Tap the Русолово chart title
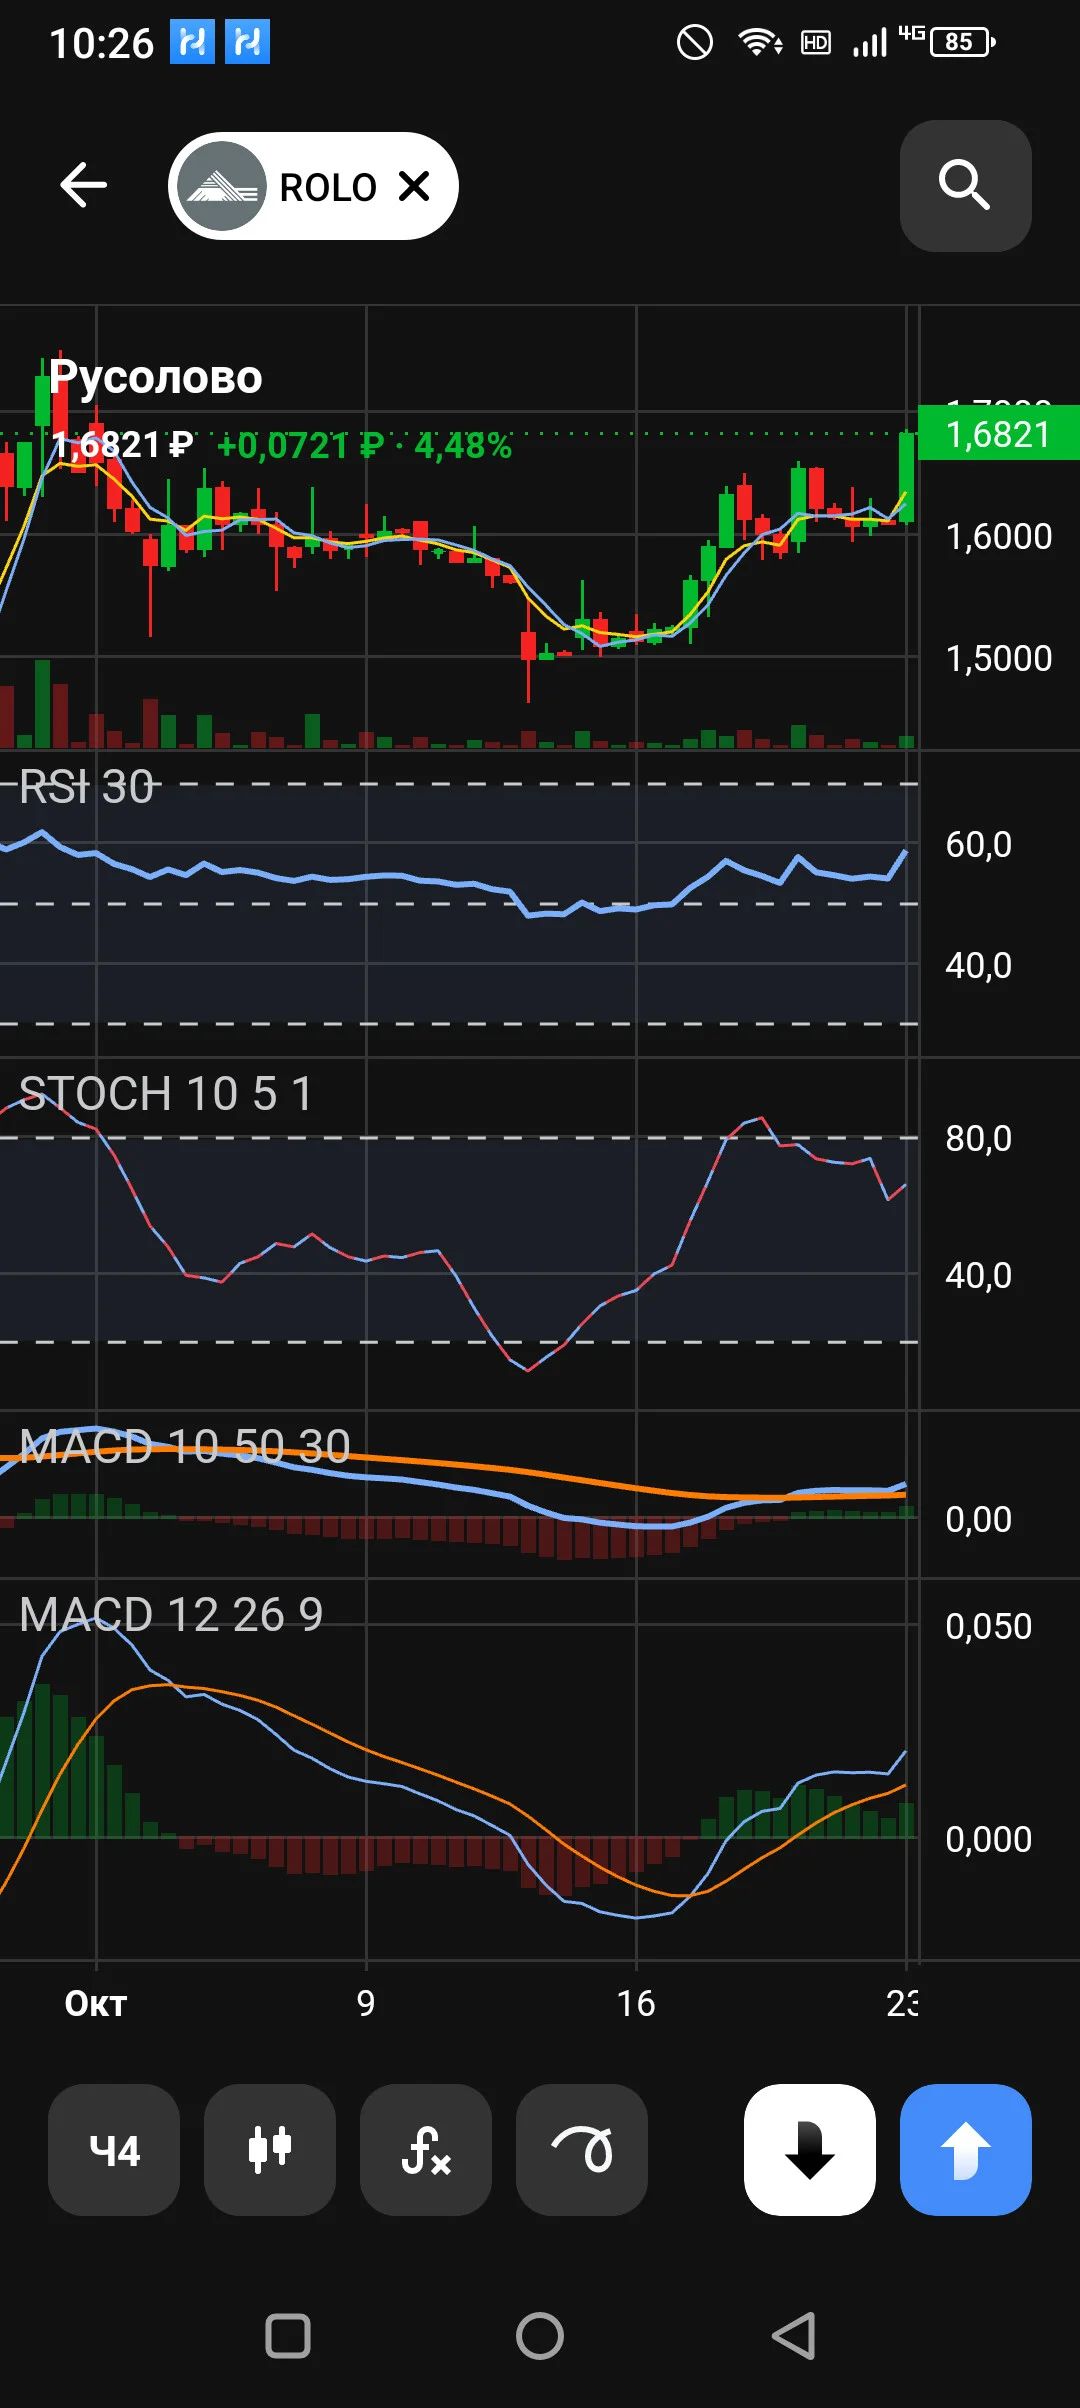 155,377
